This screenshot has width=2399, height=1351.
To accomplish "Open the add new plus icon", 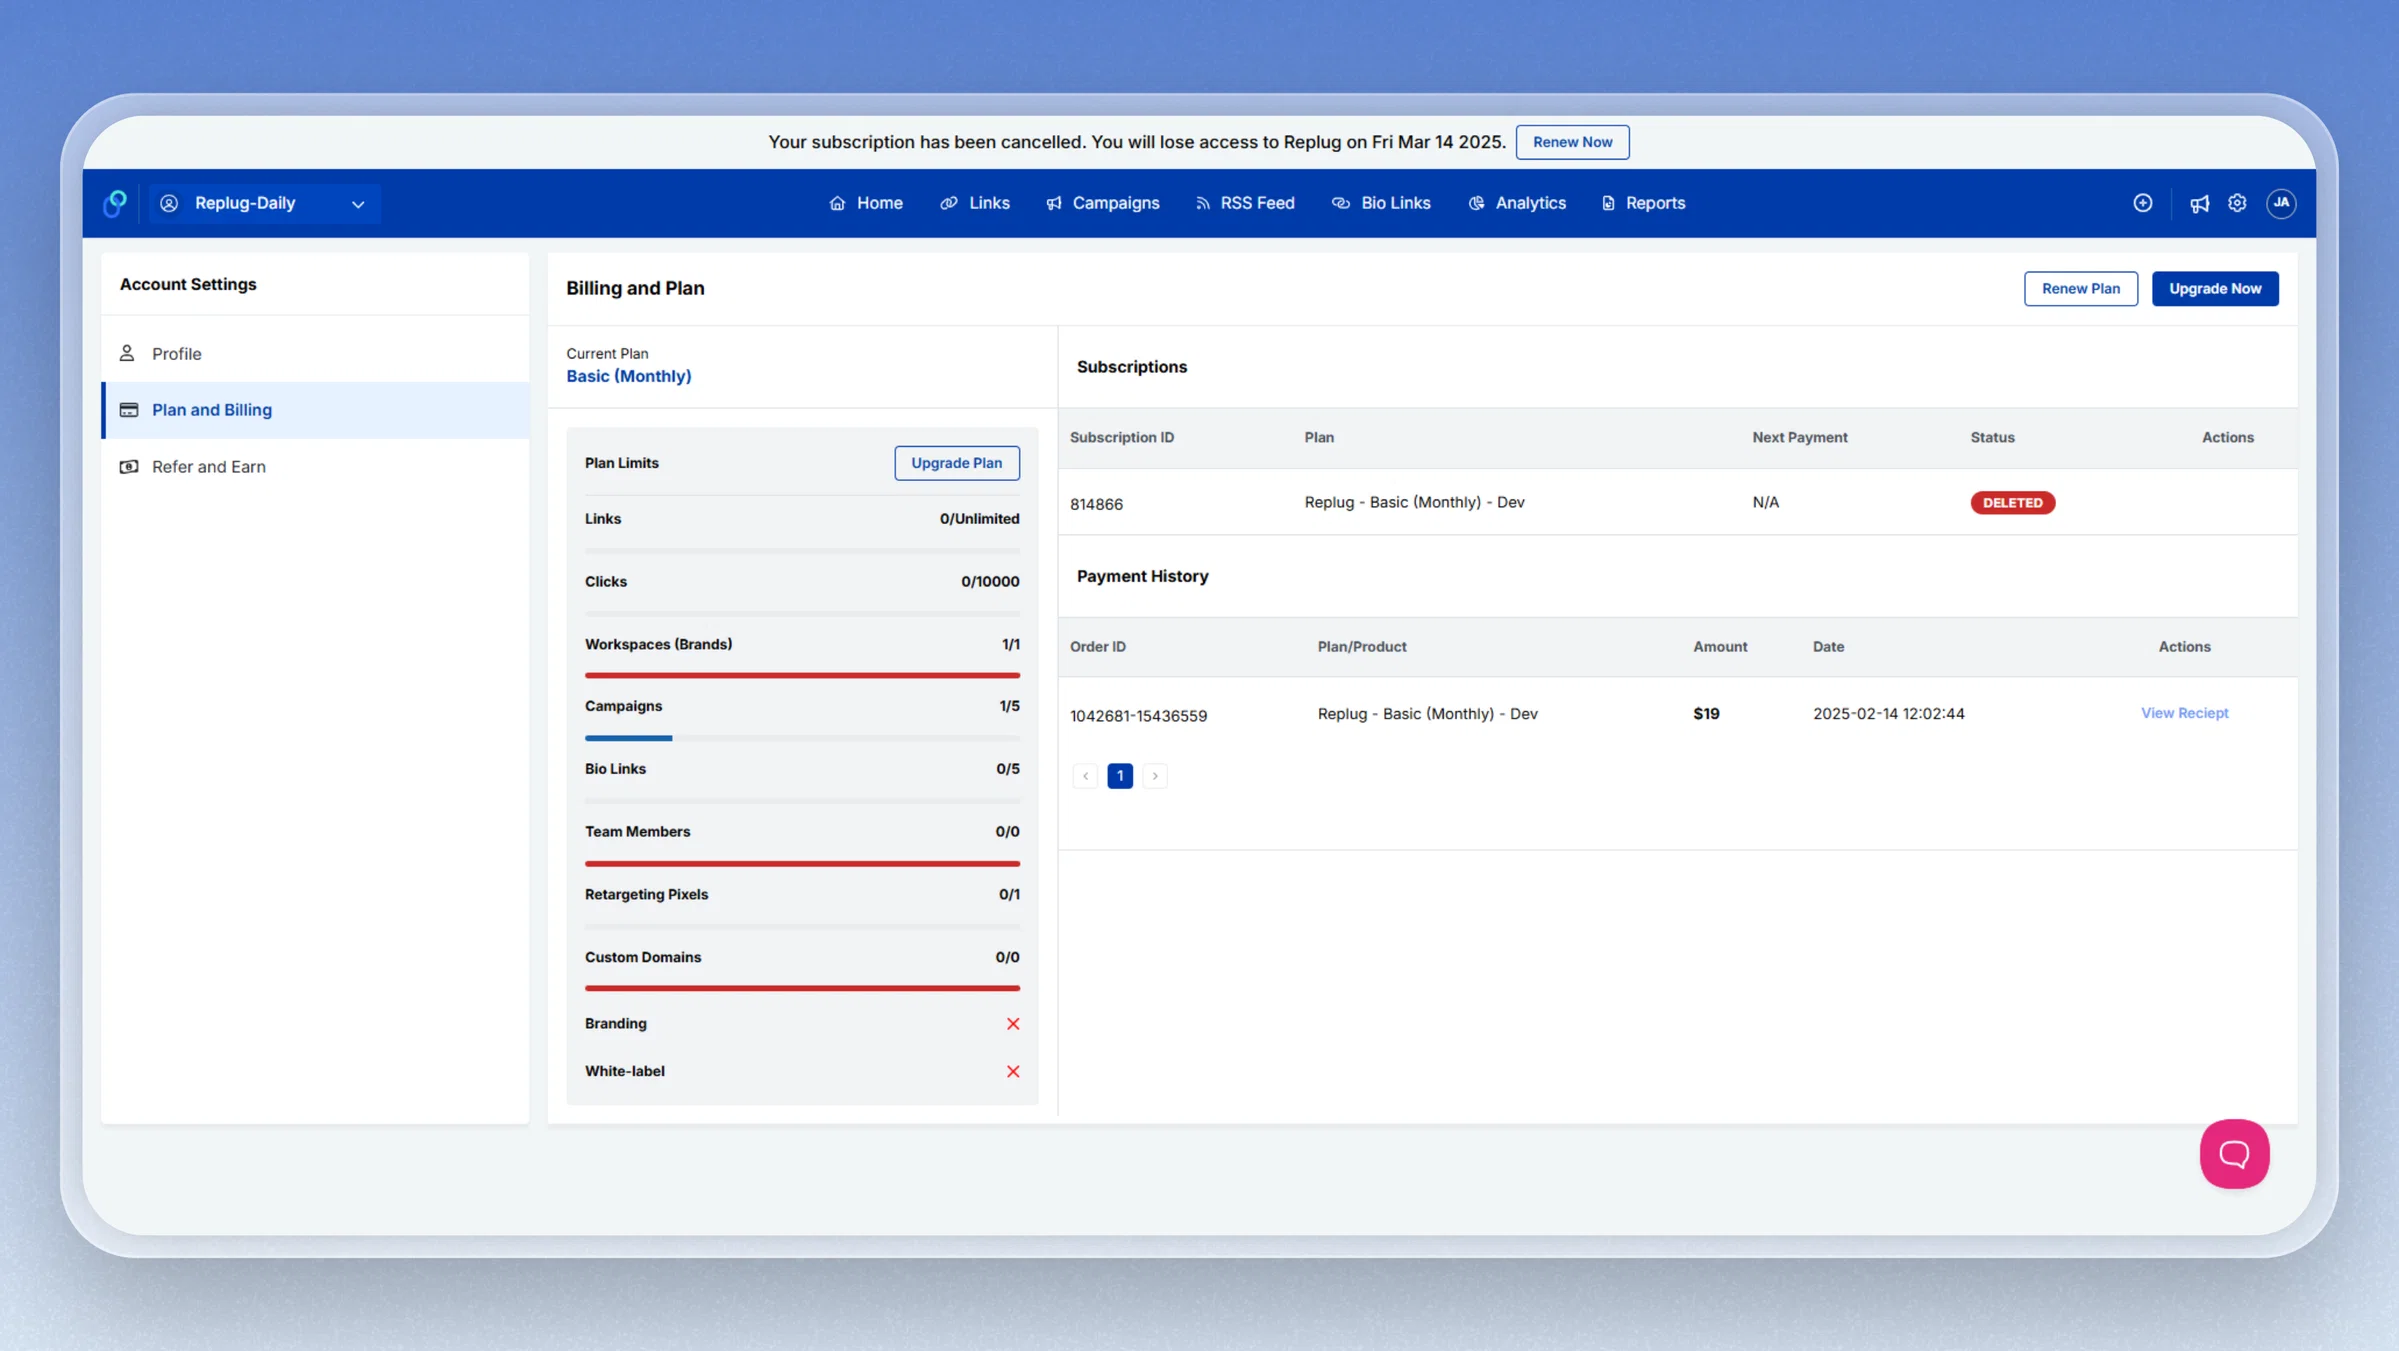I will pos(2142,203).
